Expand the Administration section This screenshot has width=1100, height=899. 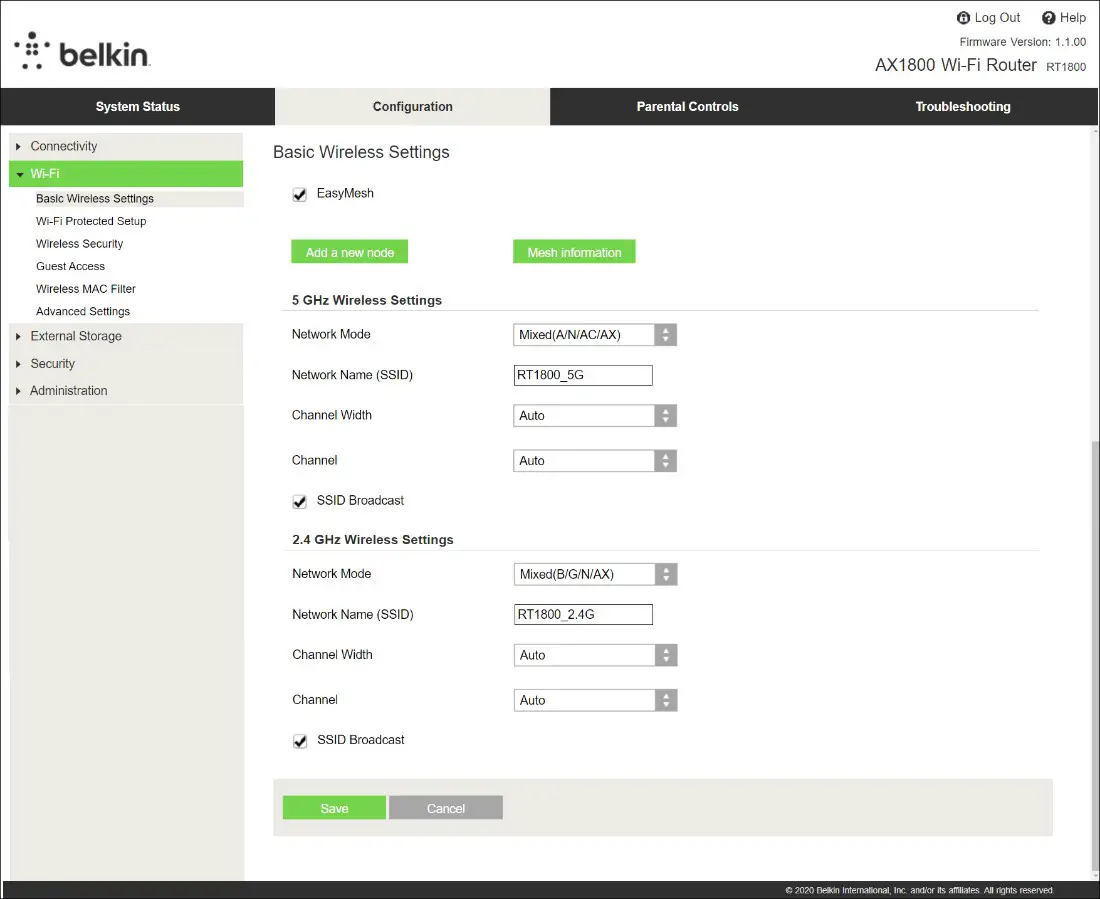click(126, 390)
